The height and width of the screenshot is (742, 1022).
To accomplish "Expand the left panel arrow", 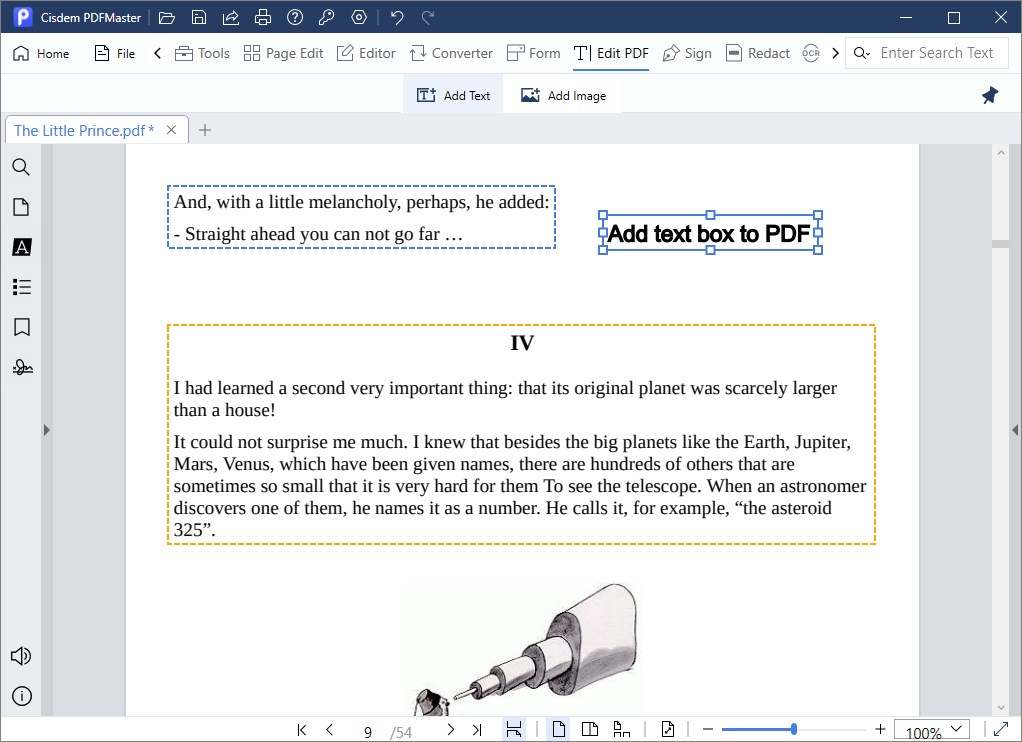I will [x=46, y=430].
